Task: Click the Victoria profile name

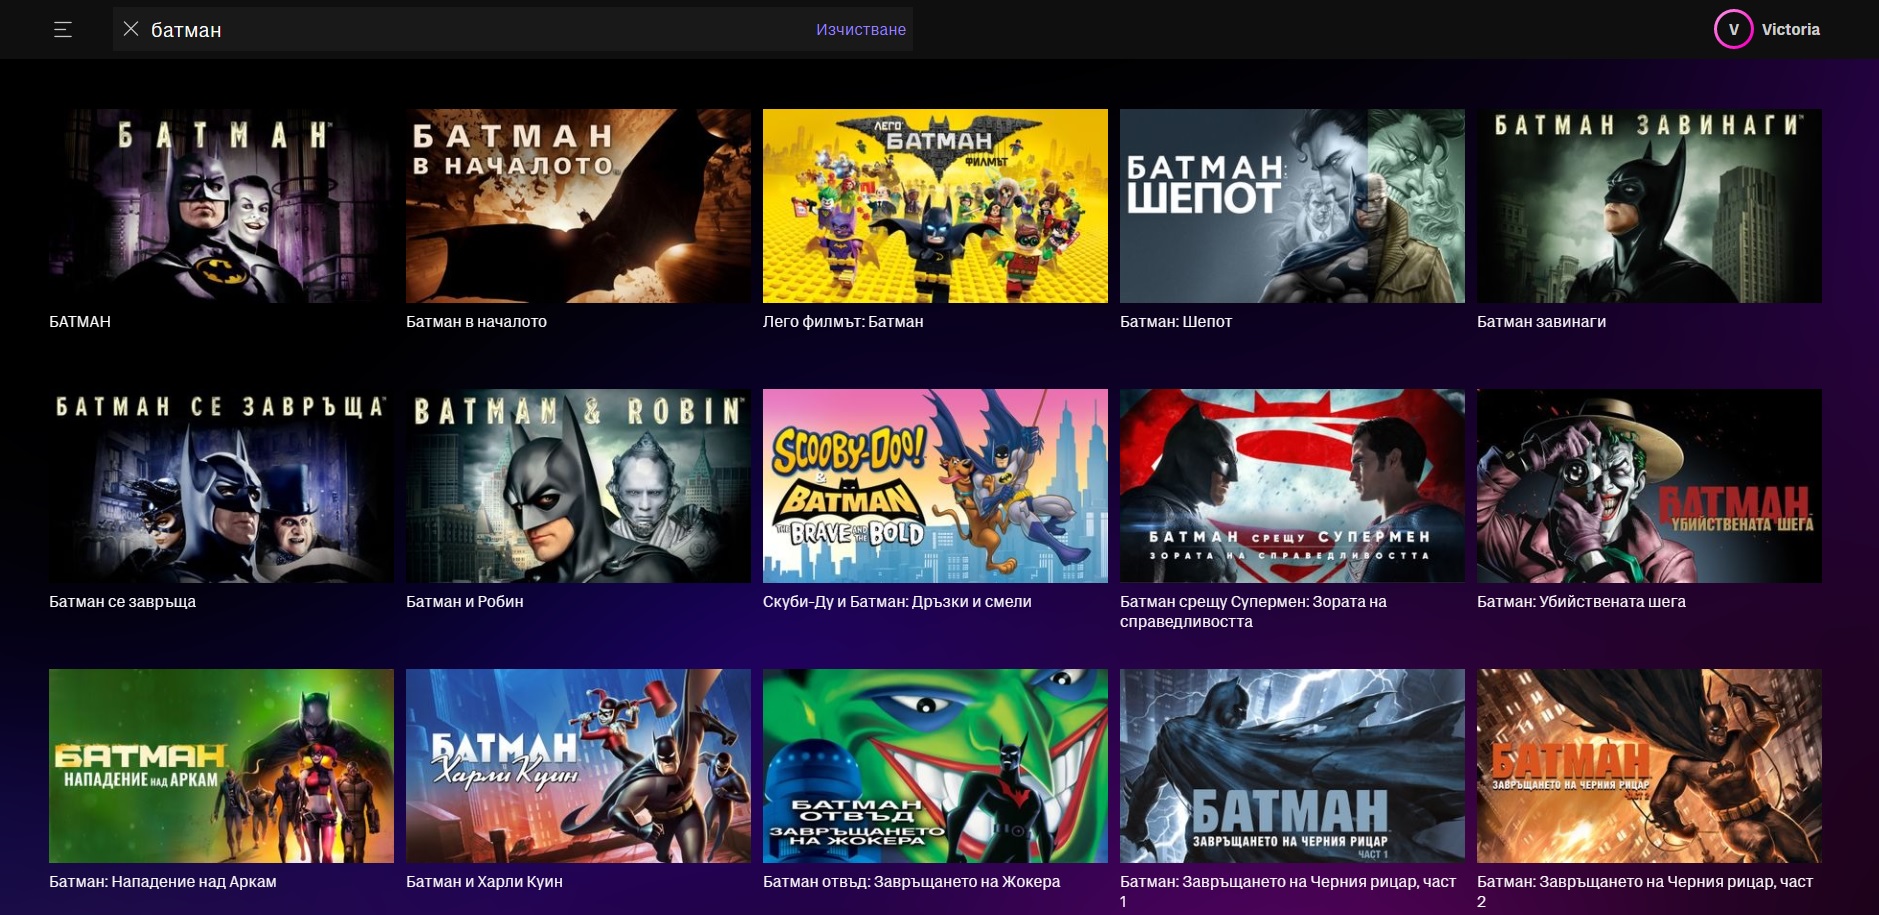Action: point(1790,30)
